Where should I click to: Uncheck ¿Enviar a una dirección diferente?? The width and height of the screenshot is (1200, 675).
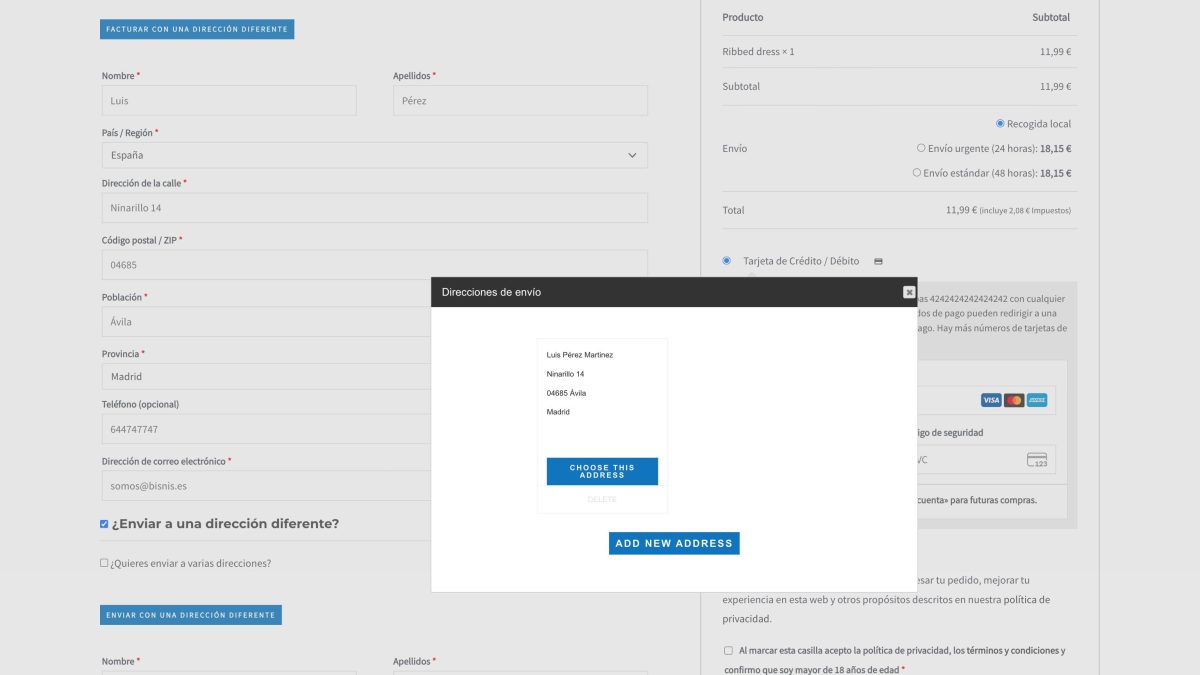[103, 522]
